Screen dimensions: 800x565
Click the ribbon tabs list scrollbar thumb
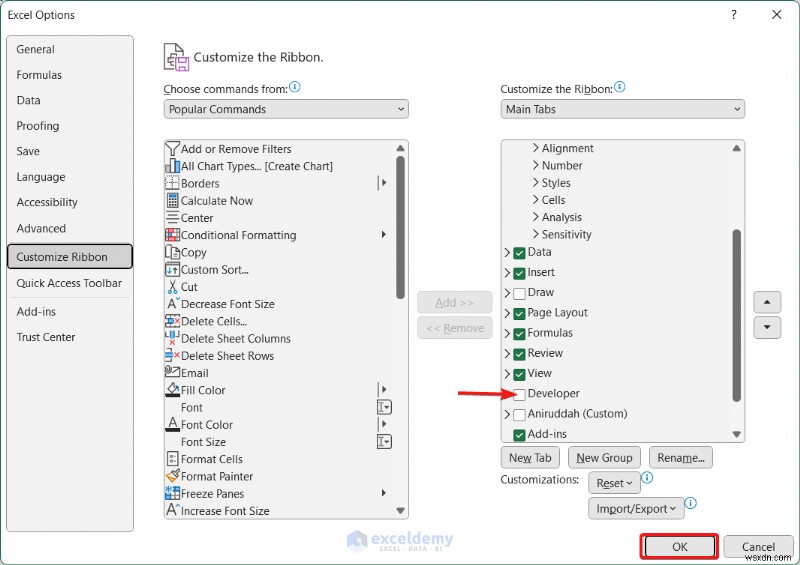736,315
